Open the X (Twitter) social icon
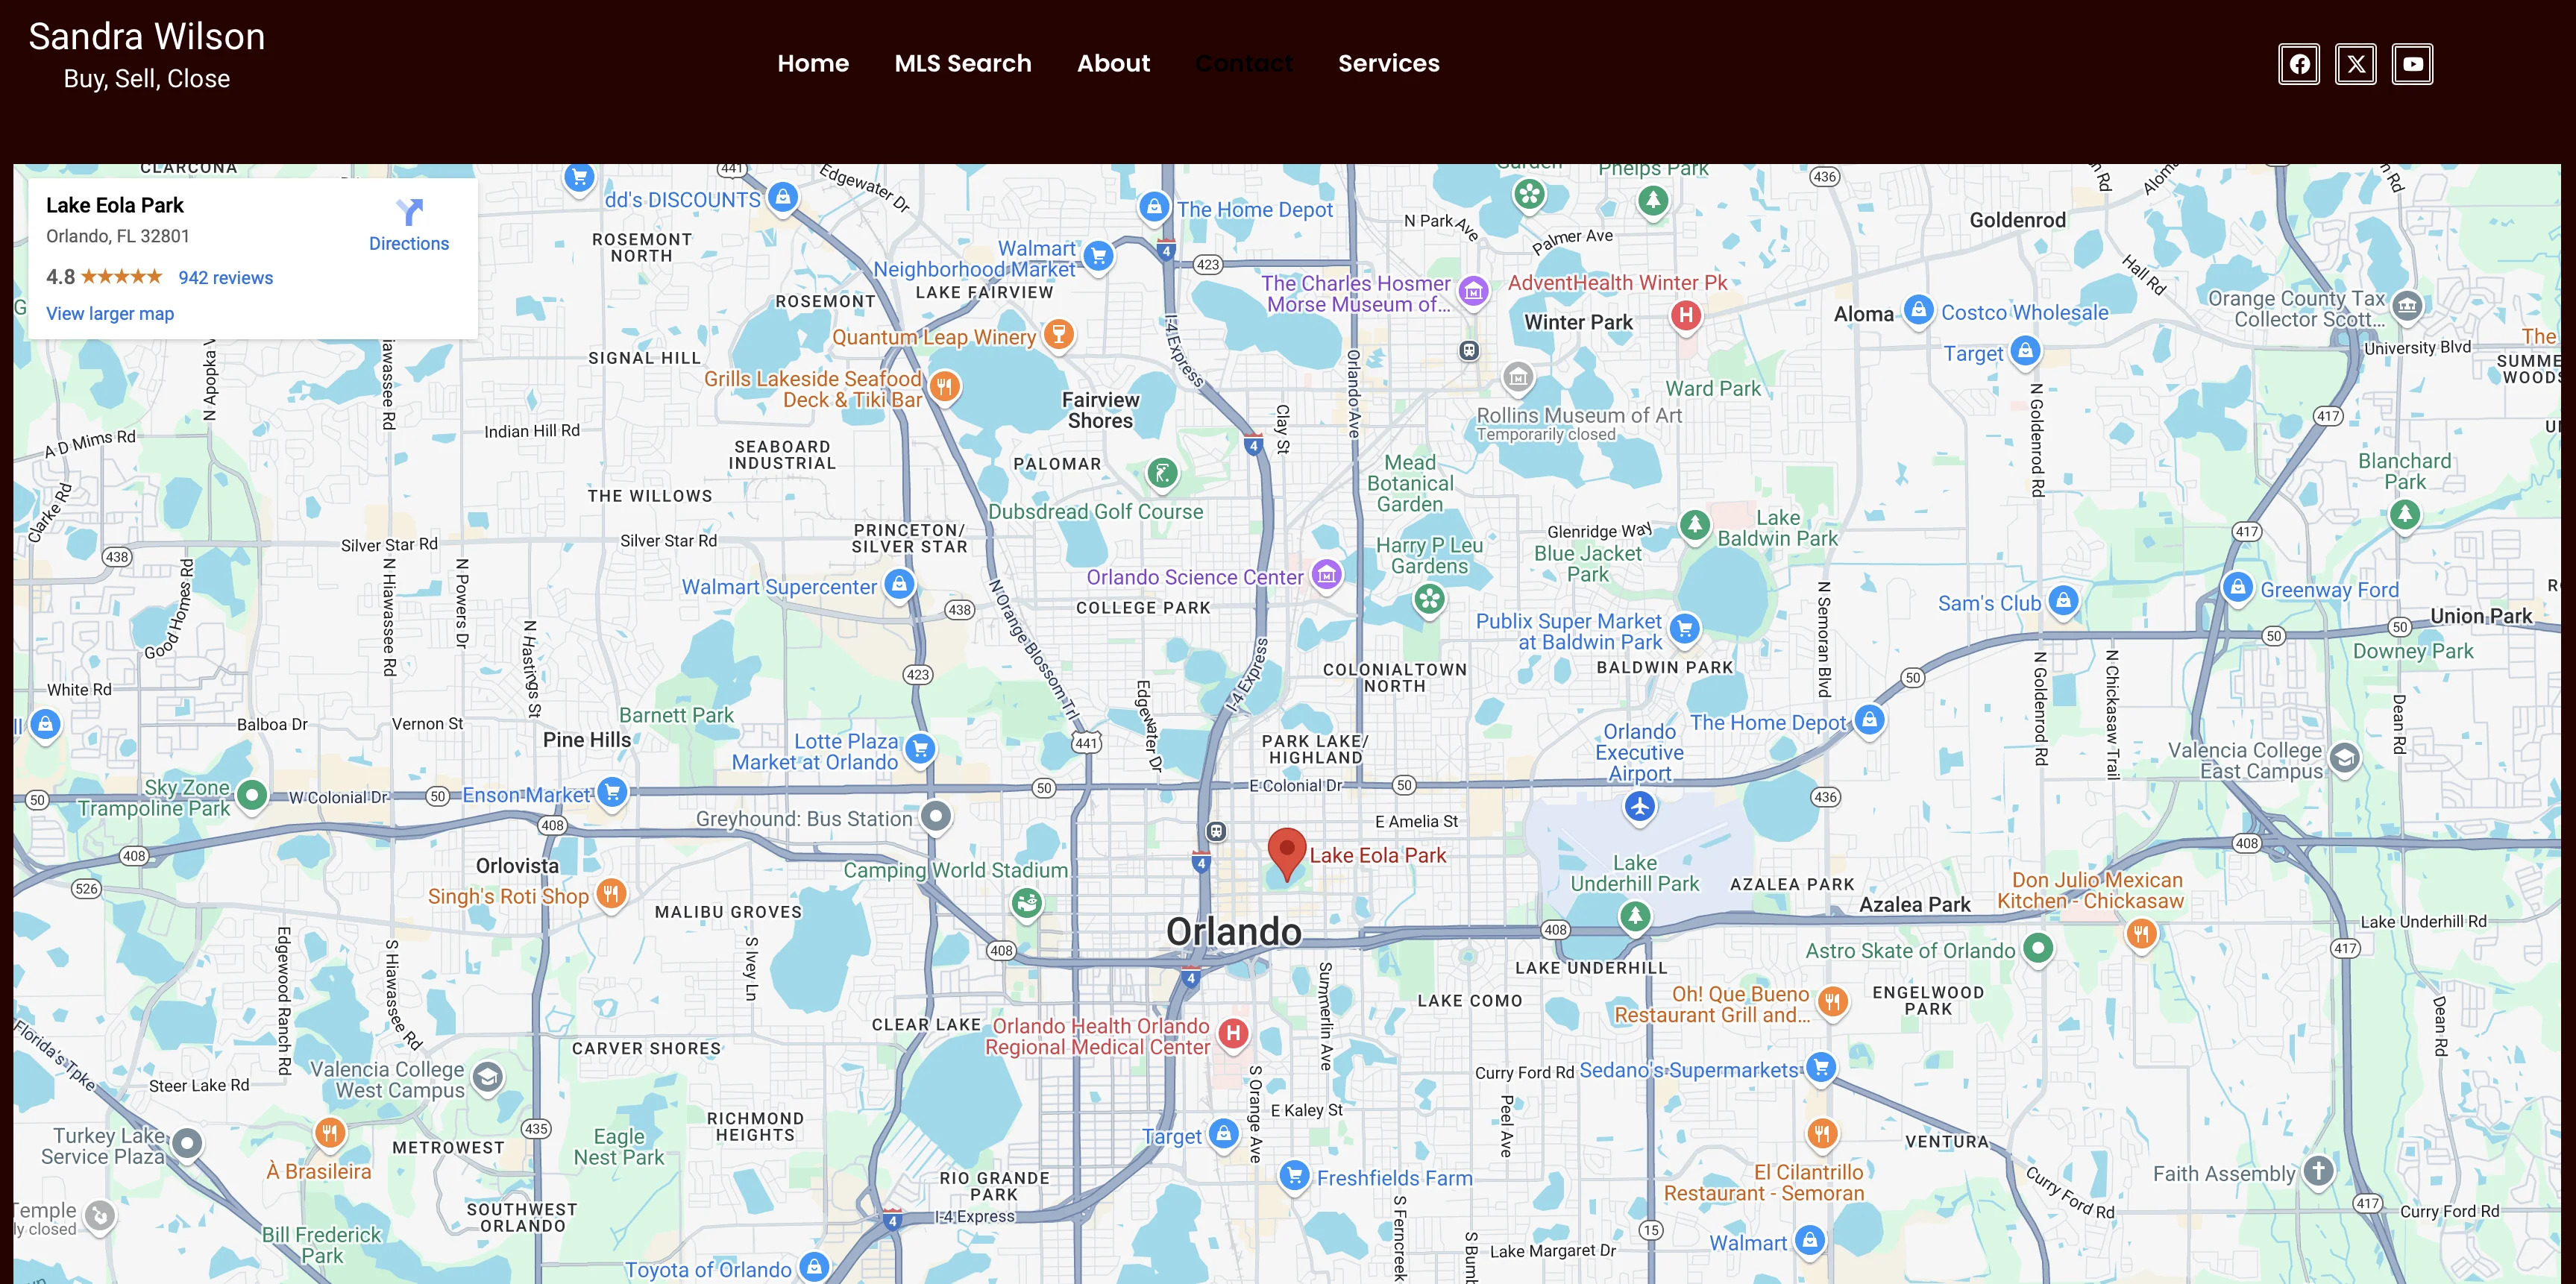Screen dimensions: 2576x1284 click(x=2356, y=64)
